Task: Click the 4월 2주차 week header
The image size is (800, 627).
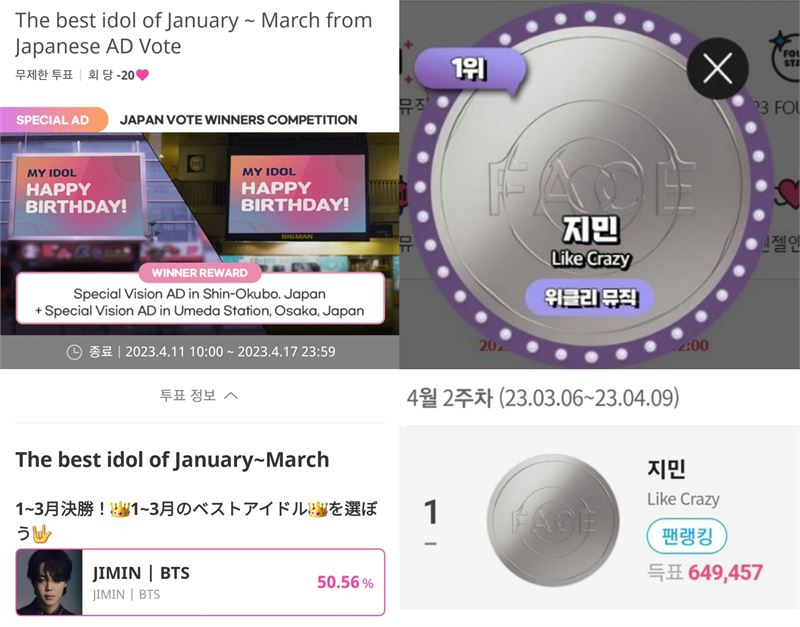Action: 543,398
